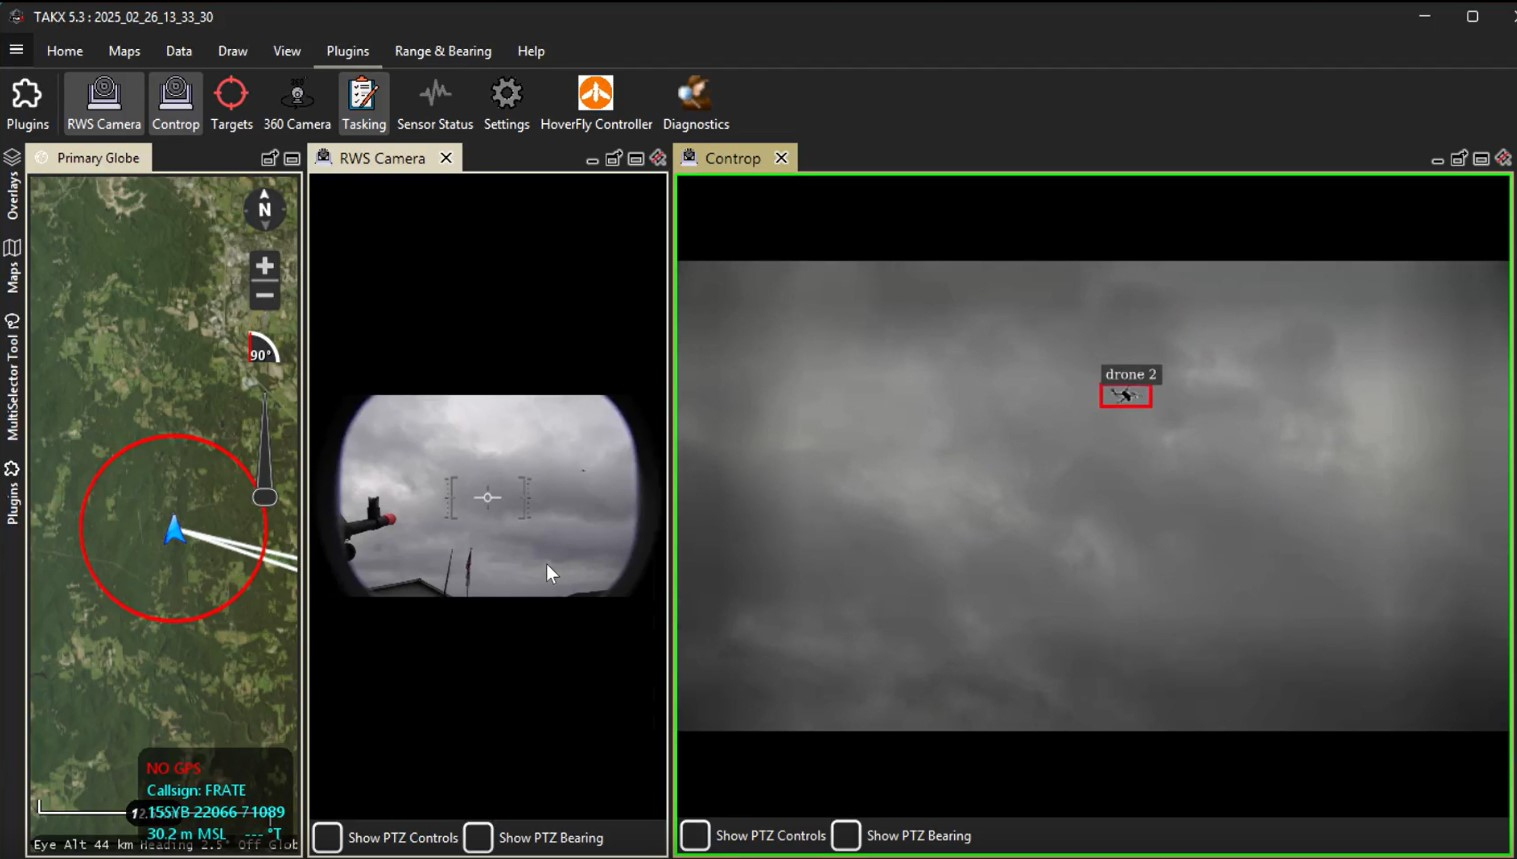
Task: Open the 360 Camera tool
Action: (x=297, y=103)
